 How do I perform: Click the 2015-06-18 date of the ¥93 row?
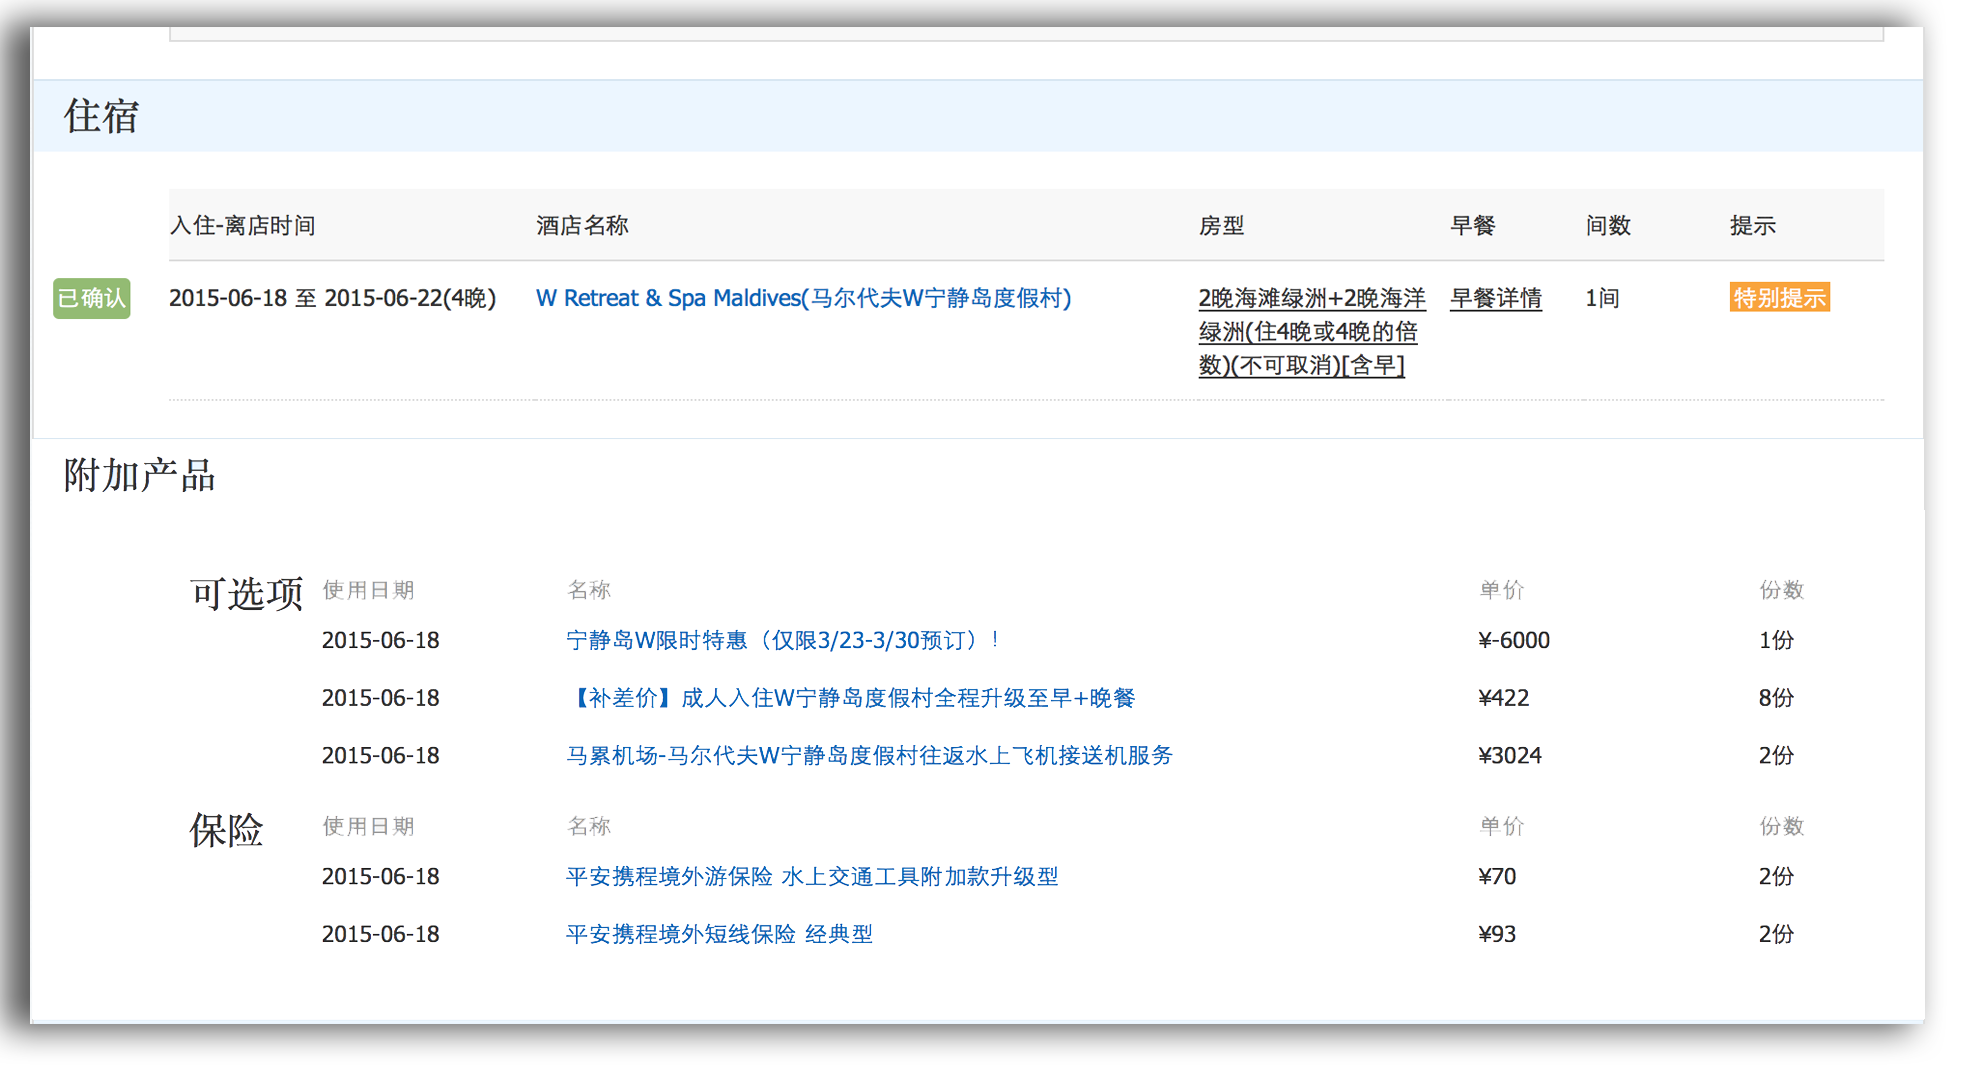click(381, 934)
